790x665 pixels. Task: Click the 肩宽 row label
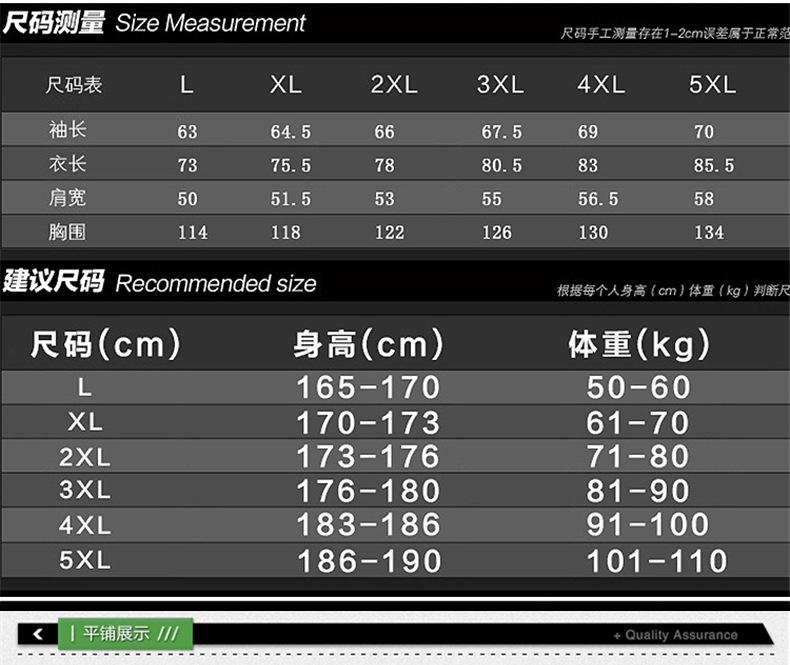click(x=67, y=198)
